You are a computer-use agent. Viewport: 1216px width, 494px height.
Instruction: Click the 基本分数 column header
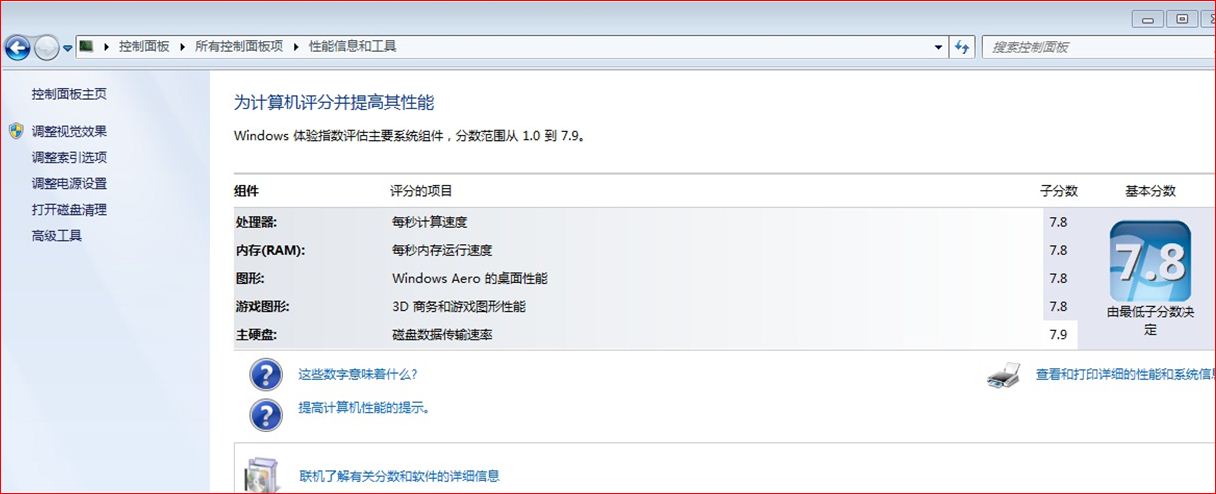(1150, 191)
